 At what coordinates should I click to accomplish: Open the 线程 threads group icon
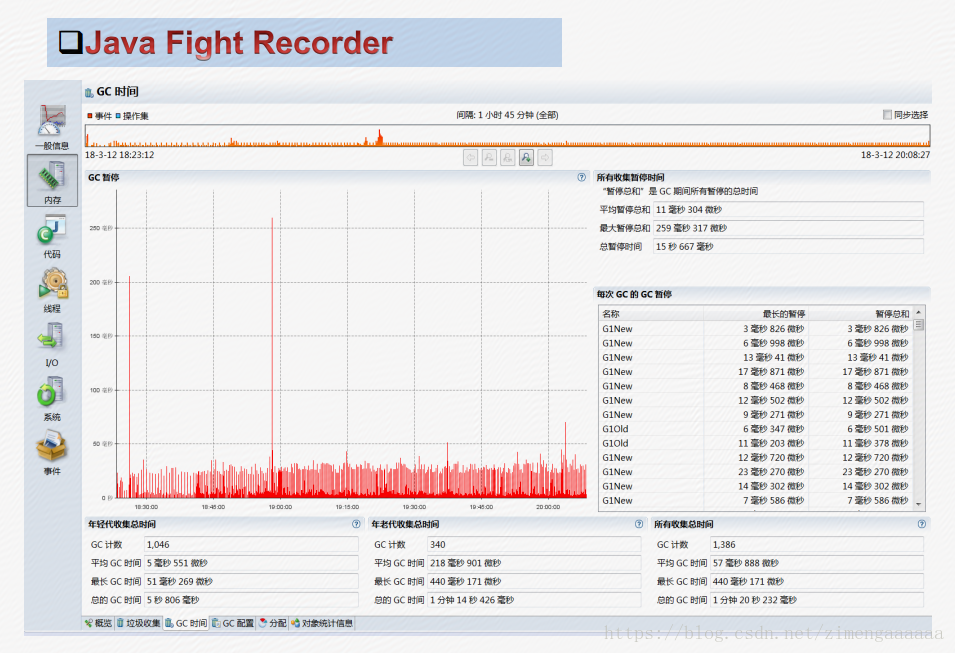tap(52, 291)
